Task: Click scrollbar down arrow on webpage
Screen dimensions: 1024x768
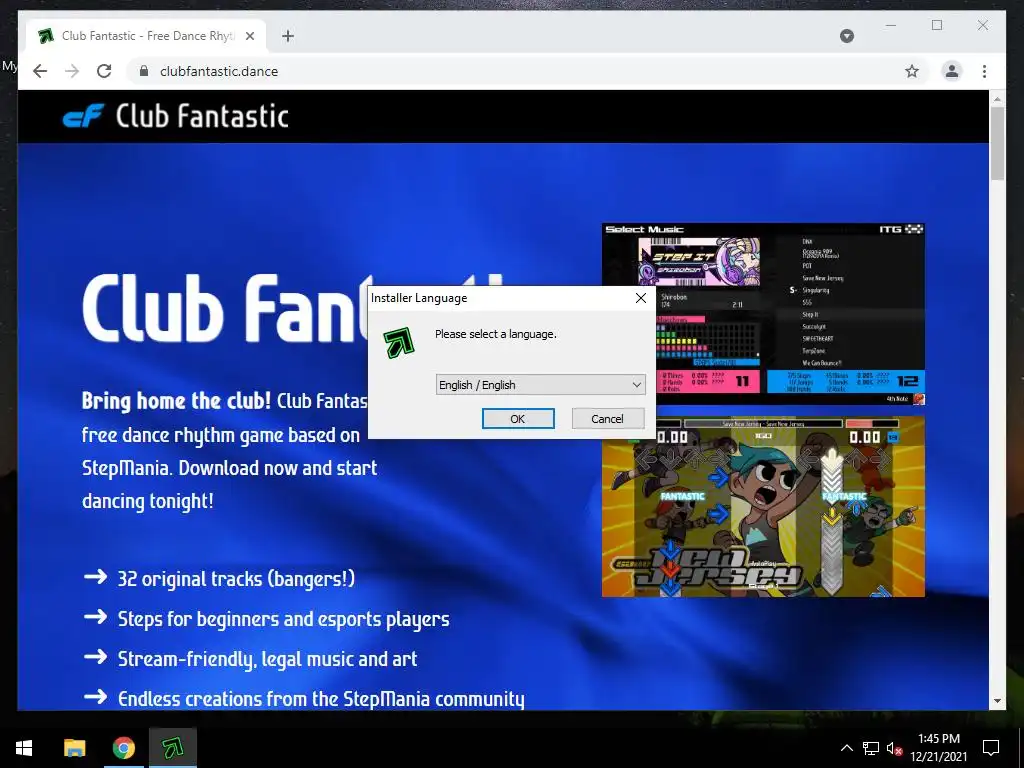Action: click(997, 701)
